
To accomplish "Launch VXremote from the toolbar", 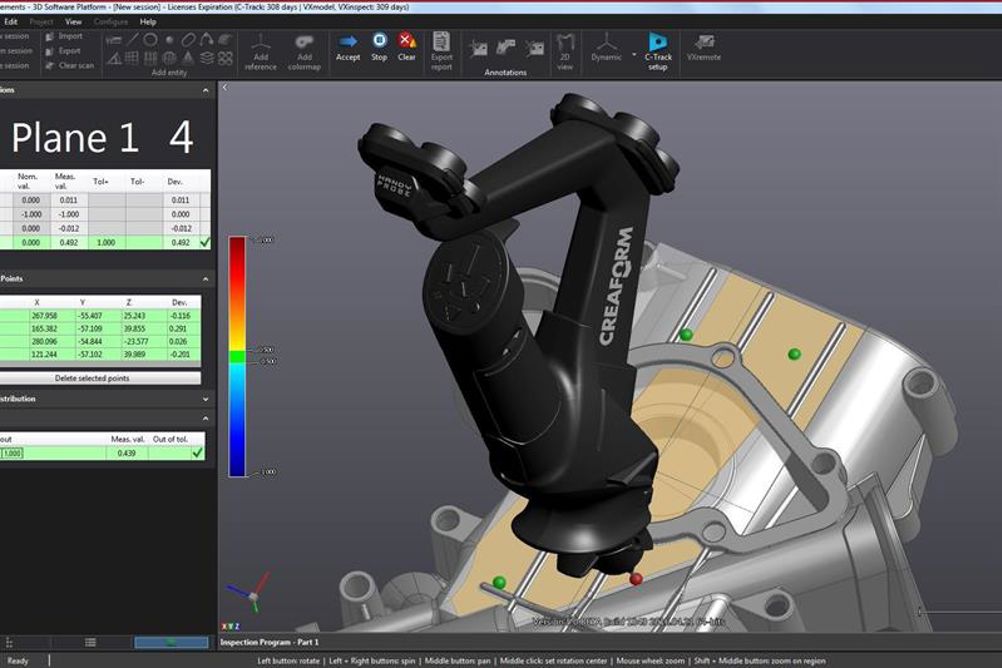I will coord(704,48).
